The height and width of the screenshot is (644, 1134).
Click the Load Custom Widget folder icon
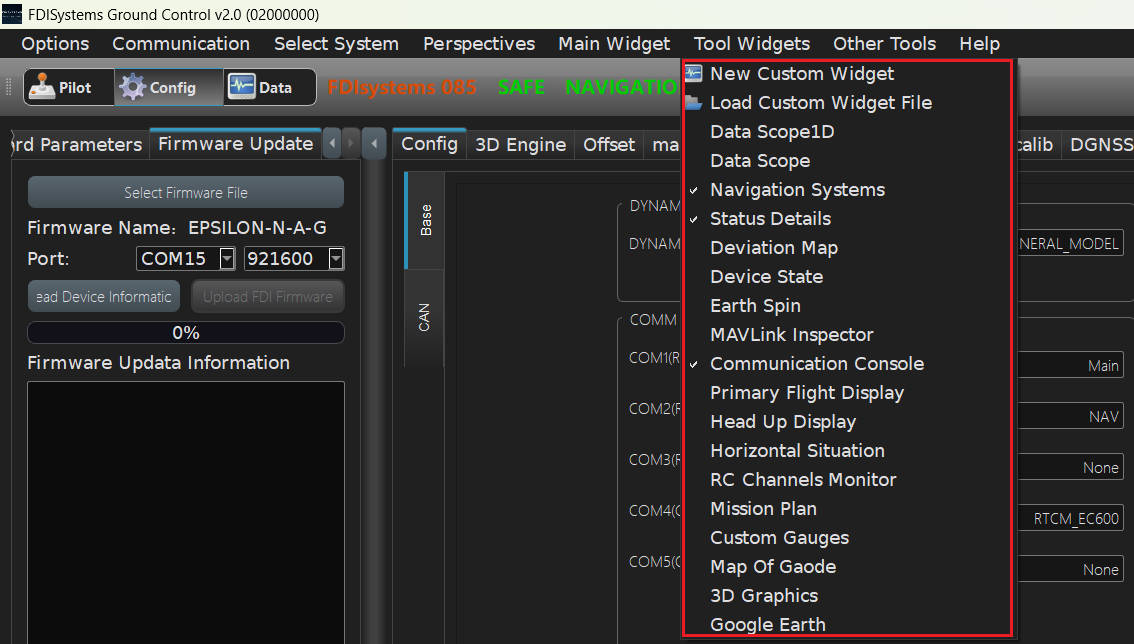tap(694, 102)
